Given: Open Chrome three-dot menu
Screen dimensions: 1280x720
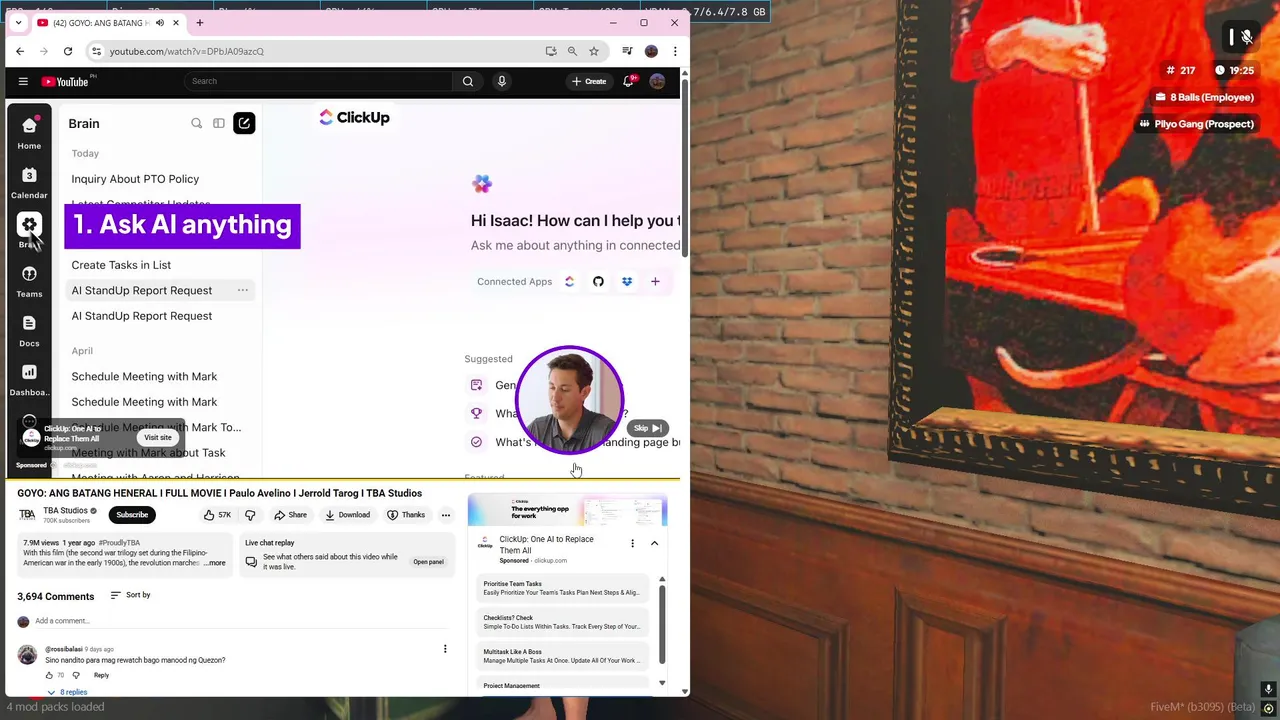Looking at the screenshot, I should click(675, 51).
